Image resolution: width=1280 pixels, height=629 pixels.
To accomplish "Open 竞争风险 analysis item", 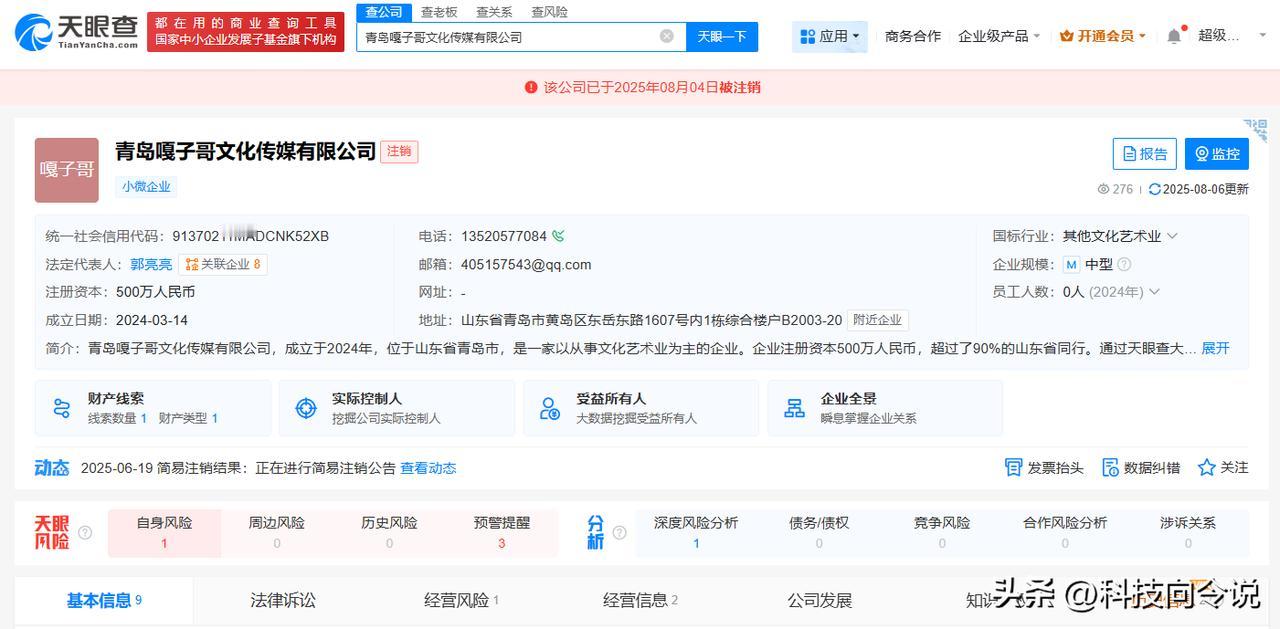I will (942, 533).
